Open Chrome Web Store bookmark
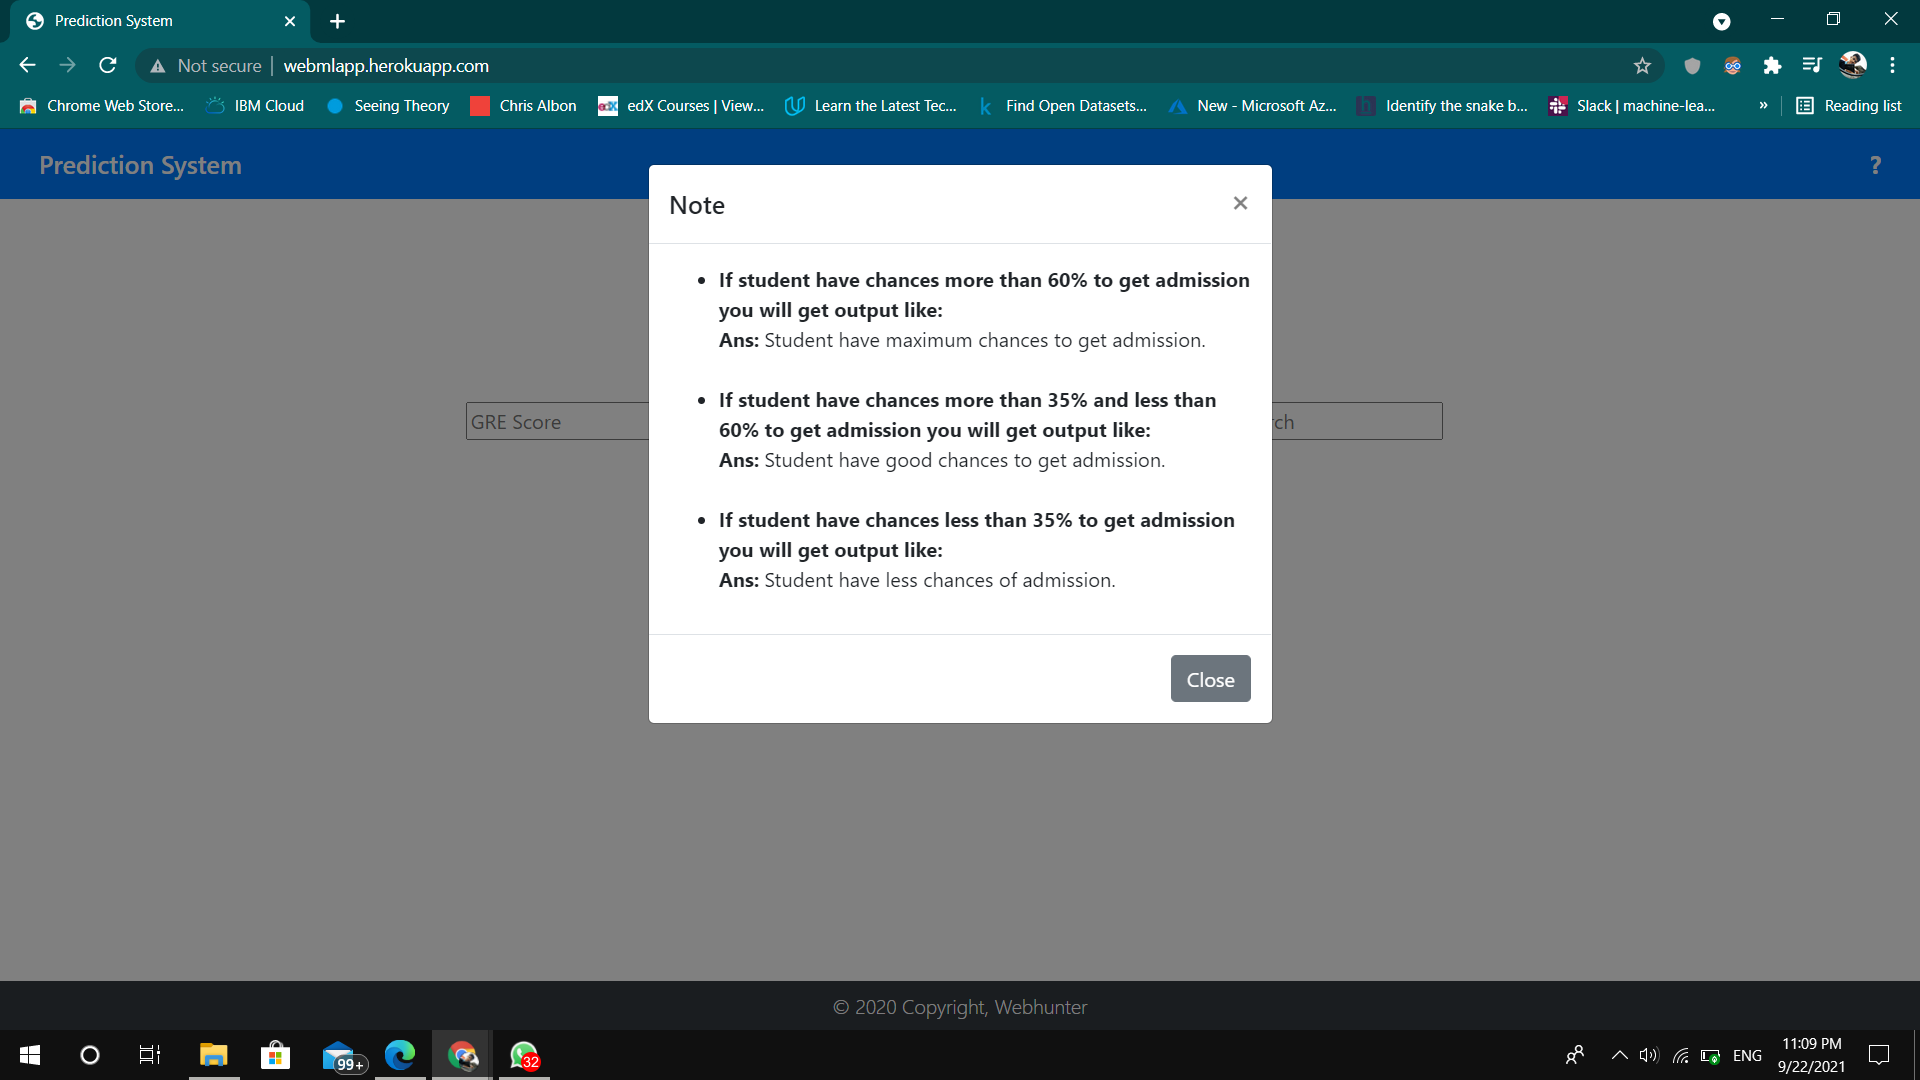1920x1080 pixels. tap(102, 105)
